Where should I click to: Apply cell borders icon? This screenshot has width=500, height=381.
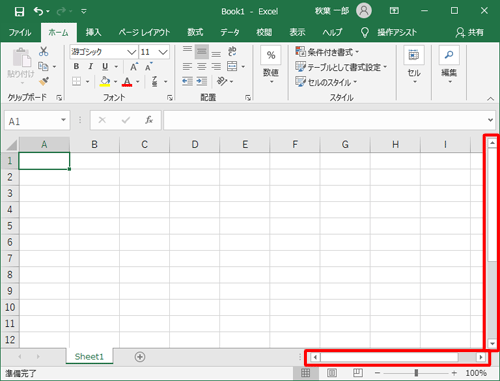(77, 81)
